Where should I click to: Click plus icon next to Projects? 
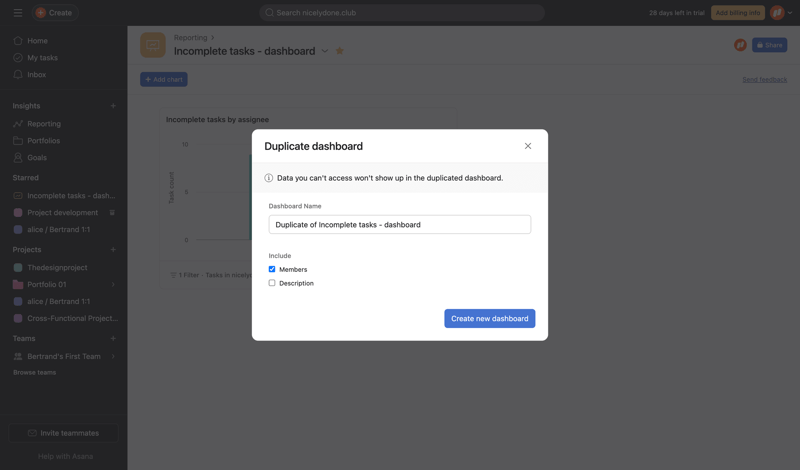pyautogui.click(x=113, y=250)
